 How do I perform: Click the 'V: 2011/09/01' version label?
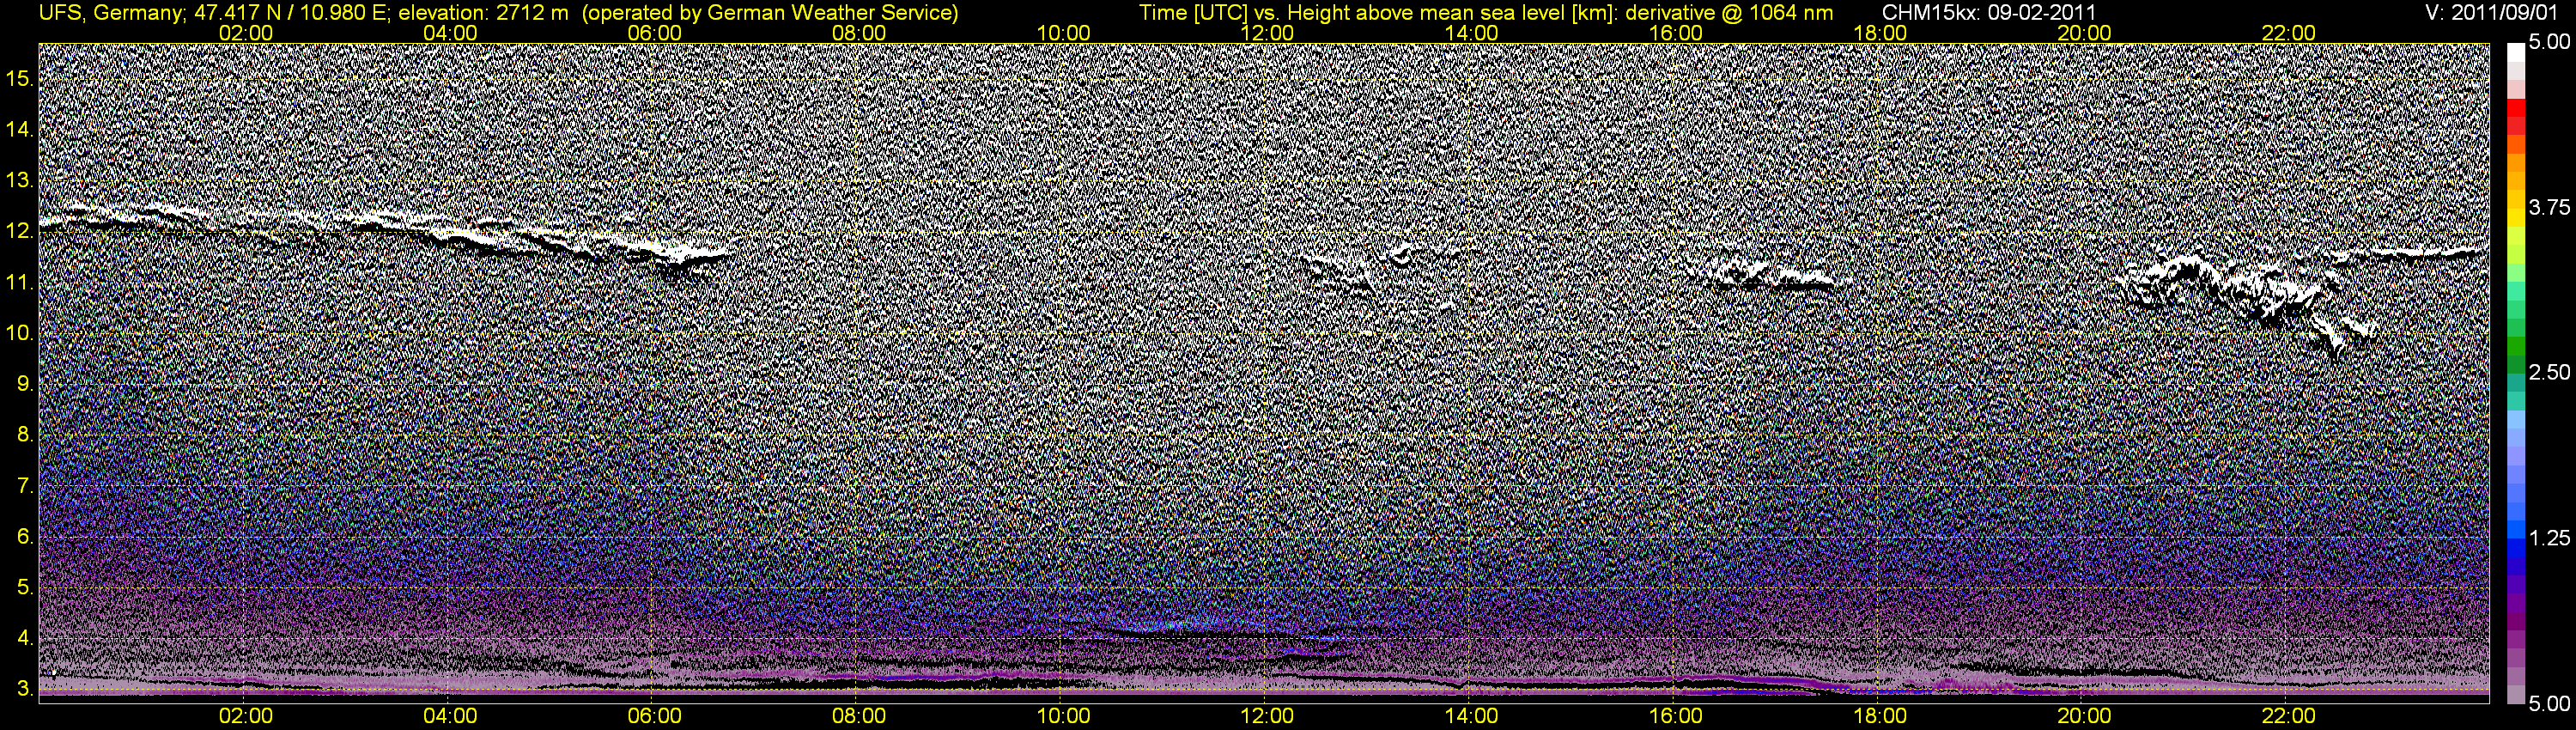pos(2493,13)
